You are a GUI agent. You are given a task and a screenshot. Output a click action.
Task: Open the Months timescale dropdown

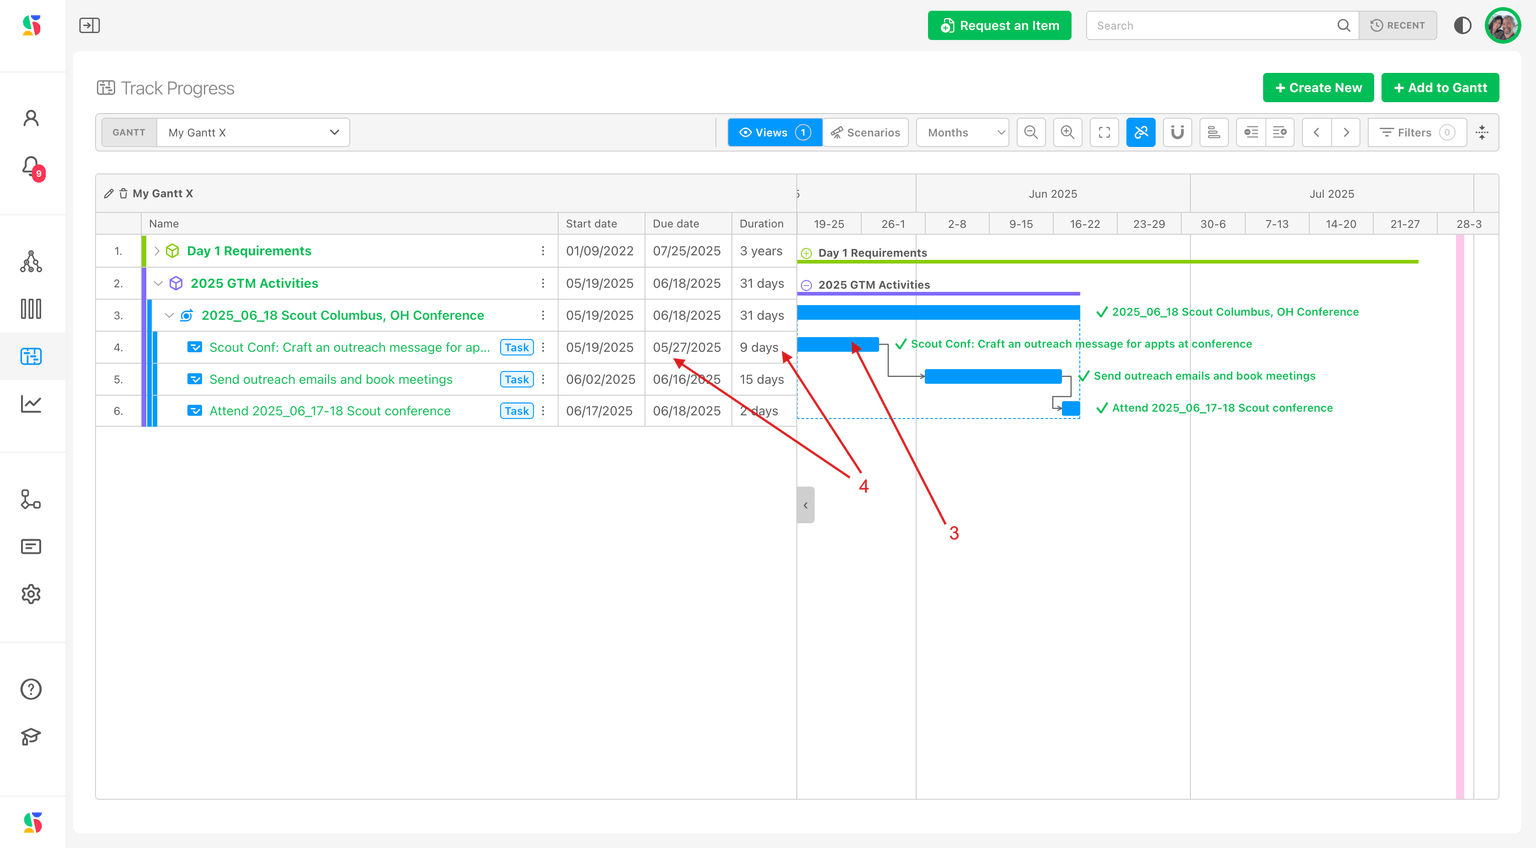coord(962,132)
